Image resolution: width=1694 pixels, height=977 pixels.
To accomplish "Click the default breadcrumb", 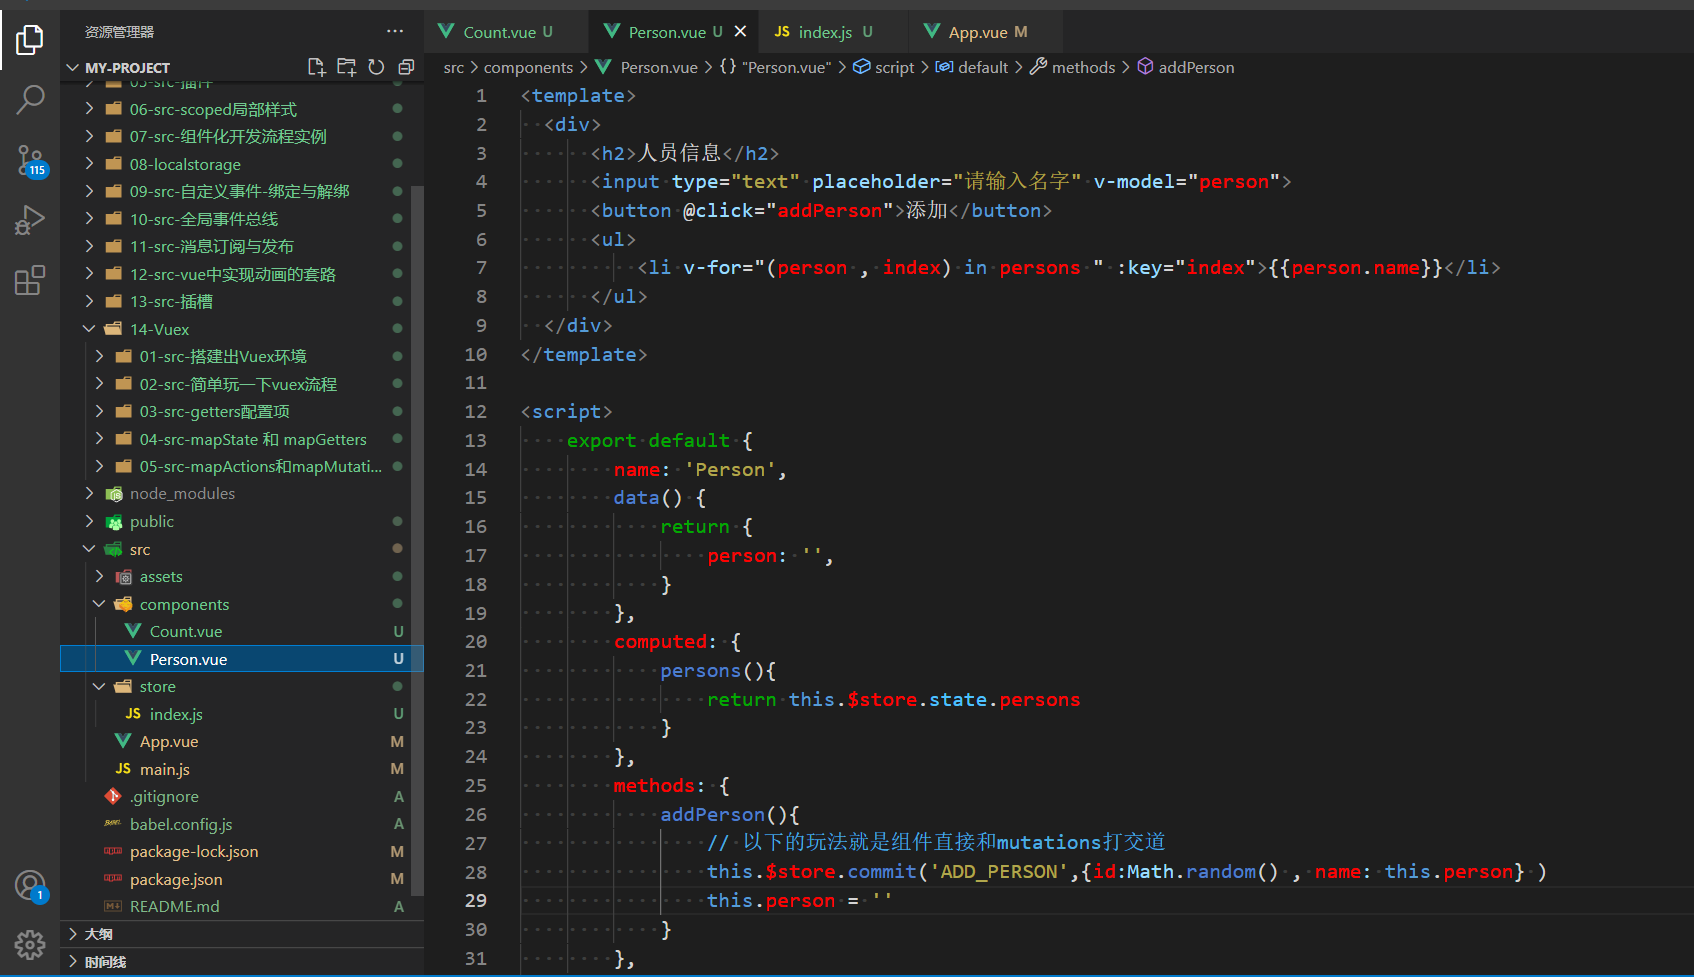I will click(972, 67).
